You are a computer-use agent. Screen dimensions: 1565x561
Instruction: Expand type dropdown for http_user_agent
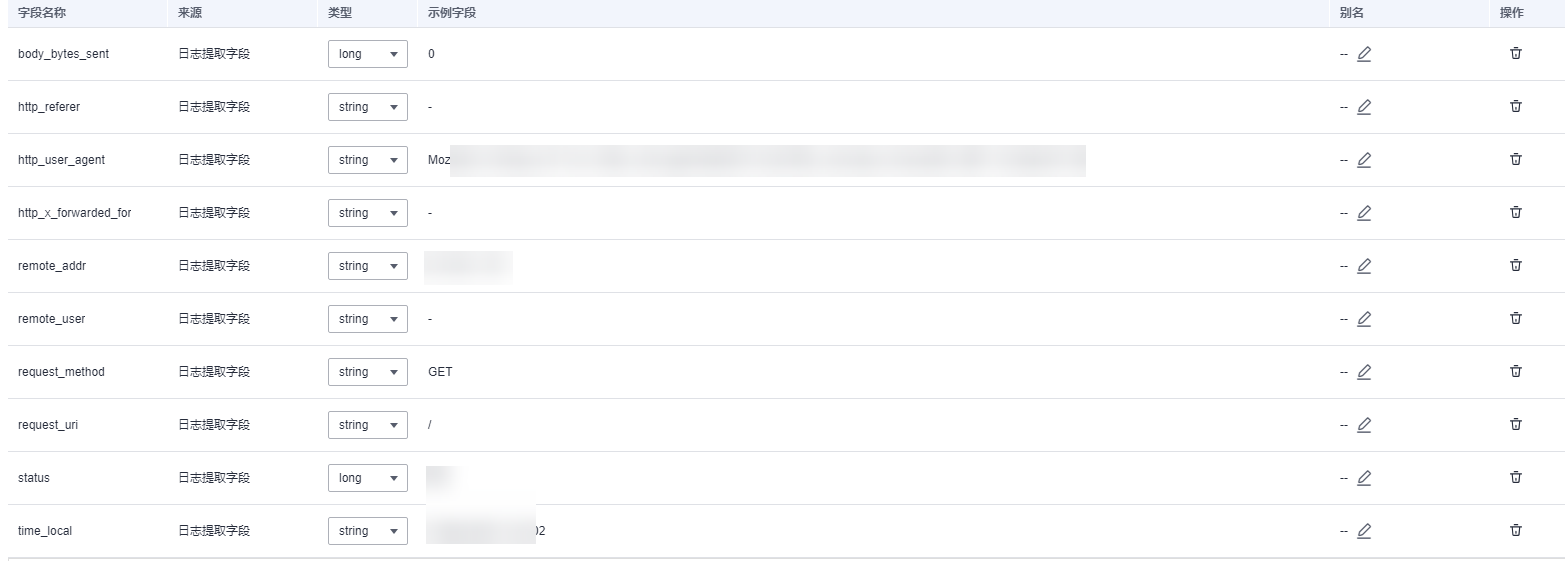tap(368, 160)
